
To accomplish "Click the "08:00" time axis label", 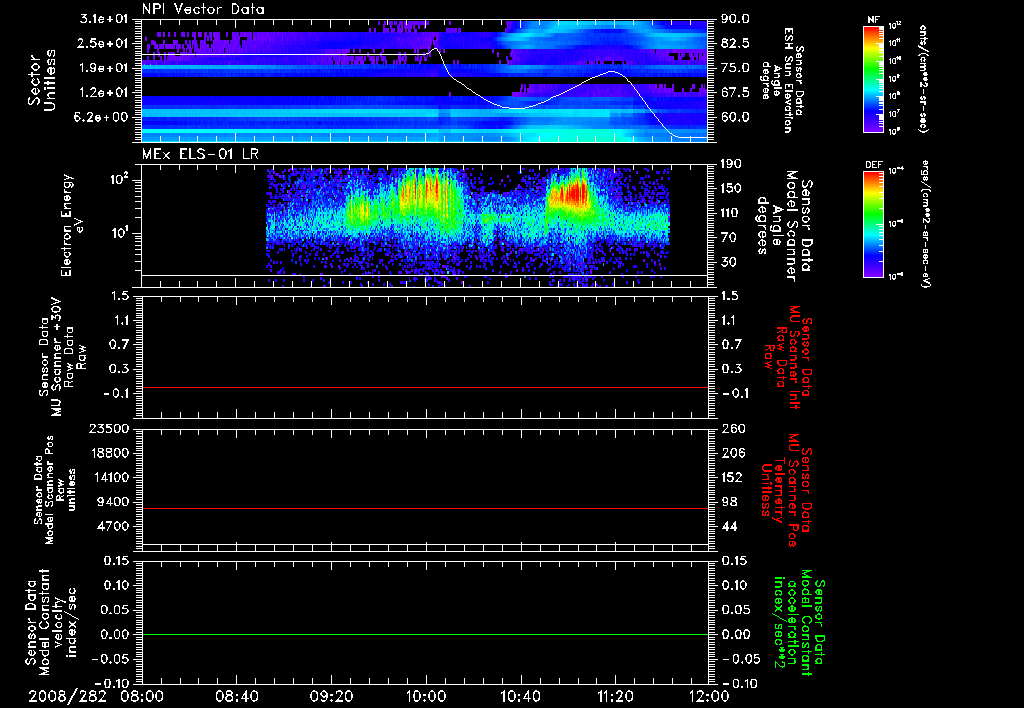I will [142, 696].
